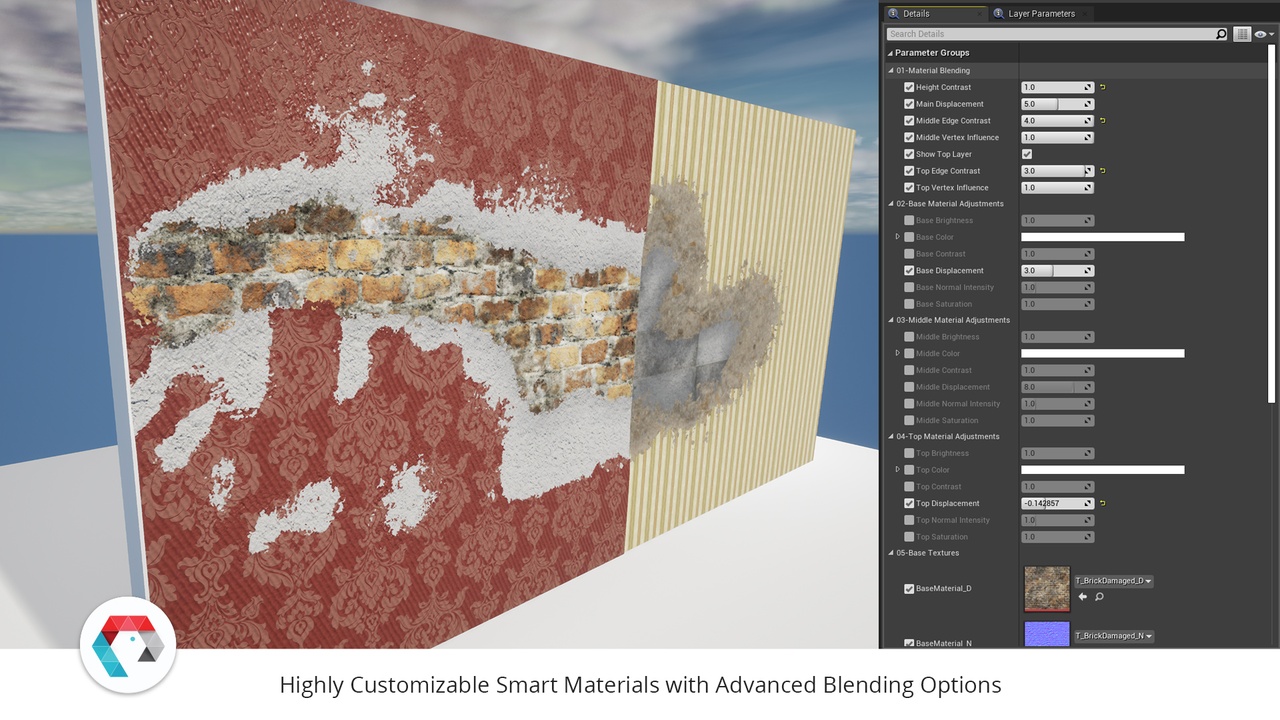Open the T_BrickDamaged_D texture dropdown
This screenshot has height=720, width=1280.
(1114, 581)
